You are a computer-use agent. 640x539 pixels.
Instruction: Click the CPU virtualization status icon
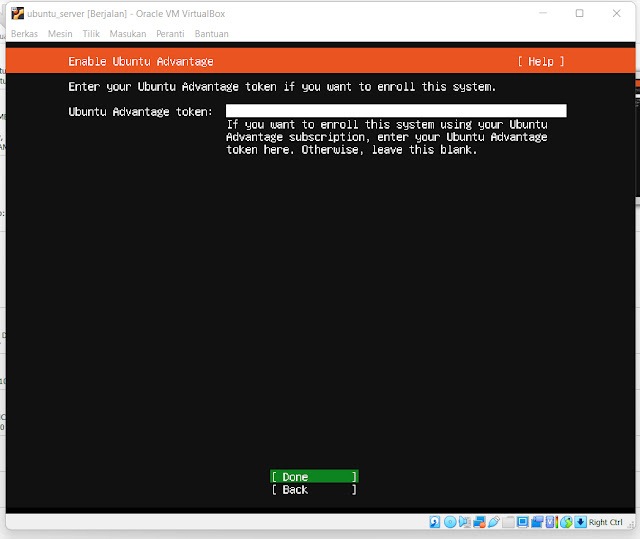tap(551, 522)
